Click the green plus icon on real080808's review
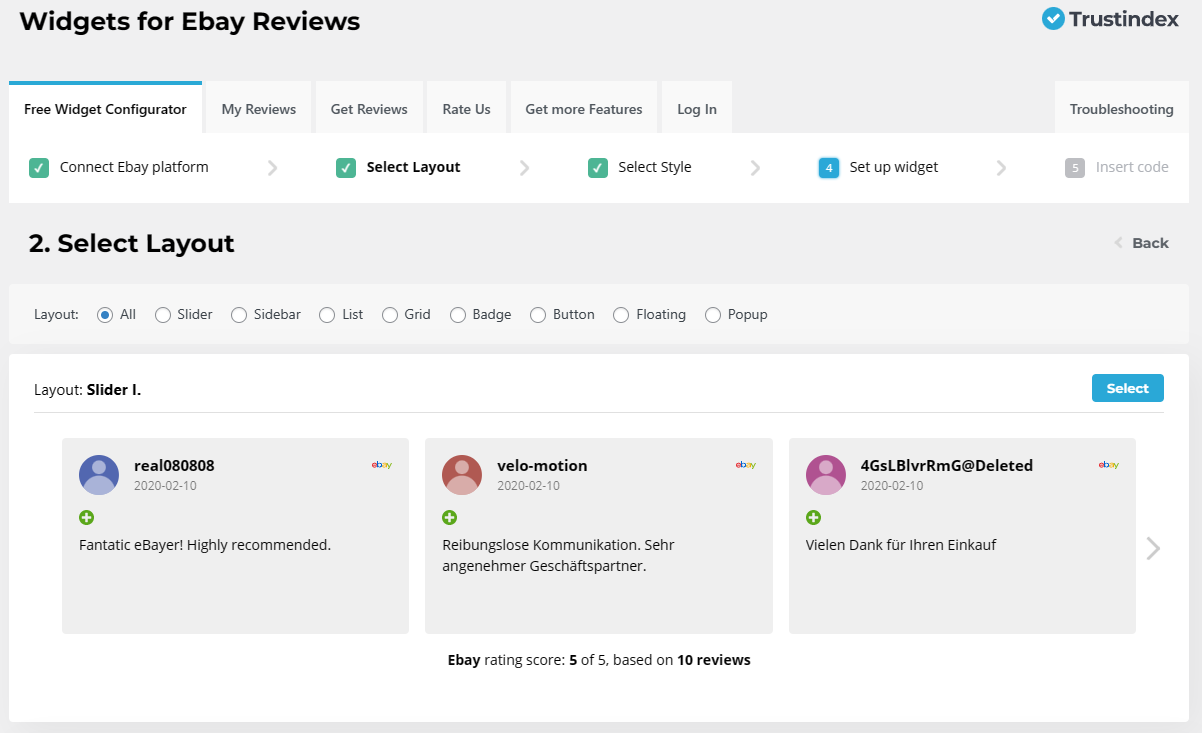The width and height of the screenshot is (1202, 733). [86, 517]
